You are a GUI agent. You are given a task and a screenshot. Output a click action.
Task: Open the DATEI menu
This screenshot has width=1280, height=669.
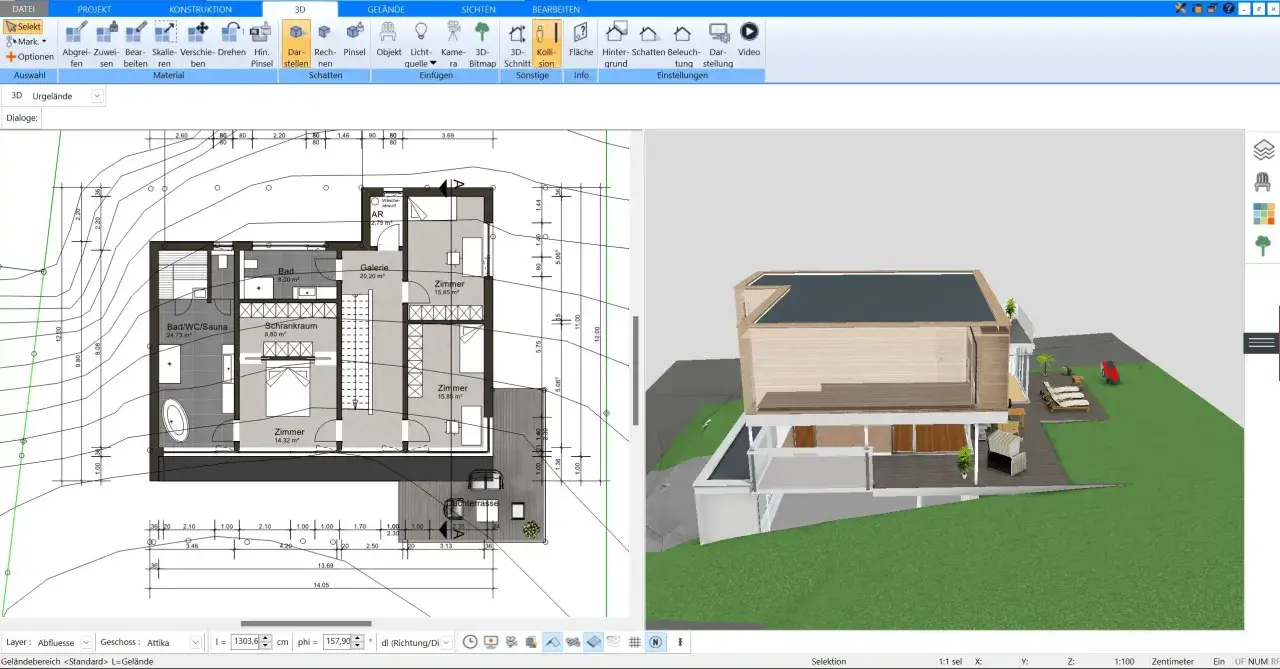(x=22, y=9)
